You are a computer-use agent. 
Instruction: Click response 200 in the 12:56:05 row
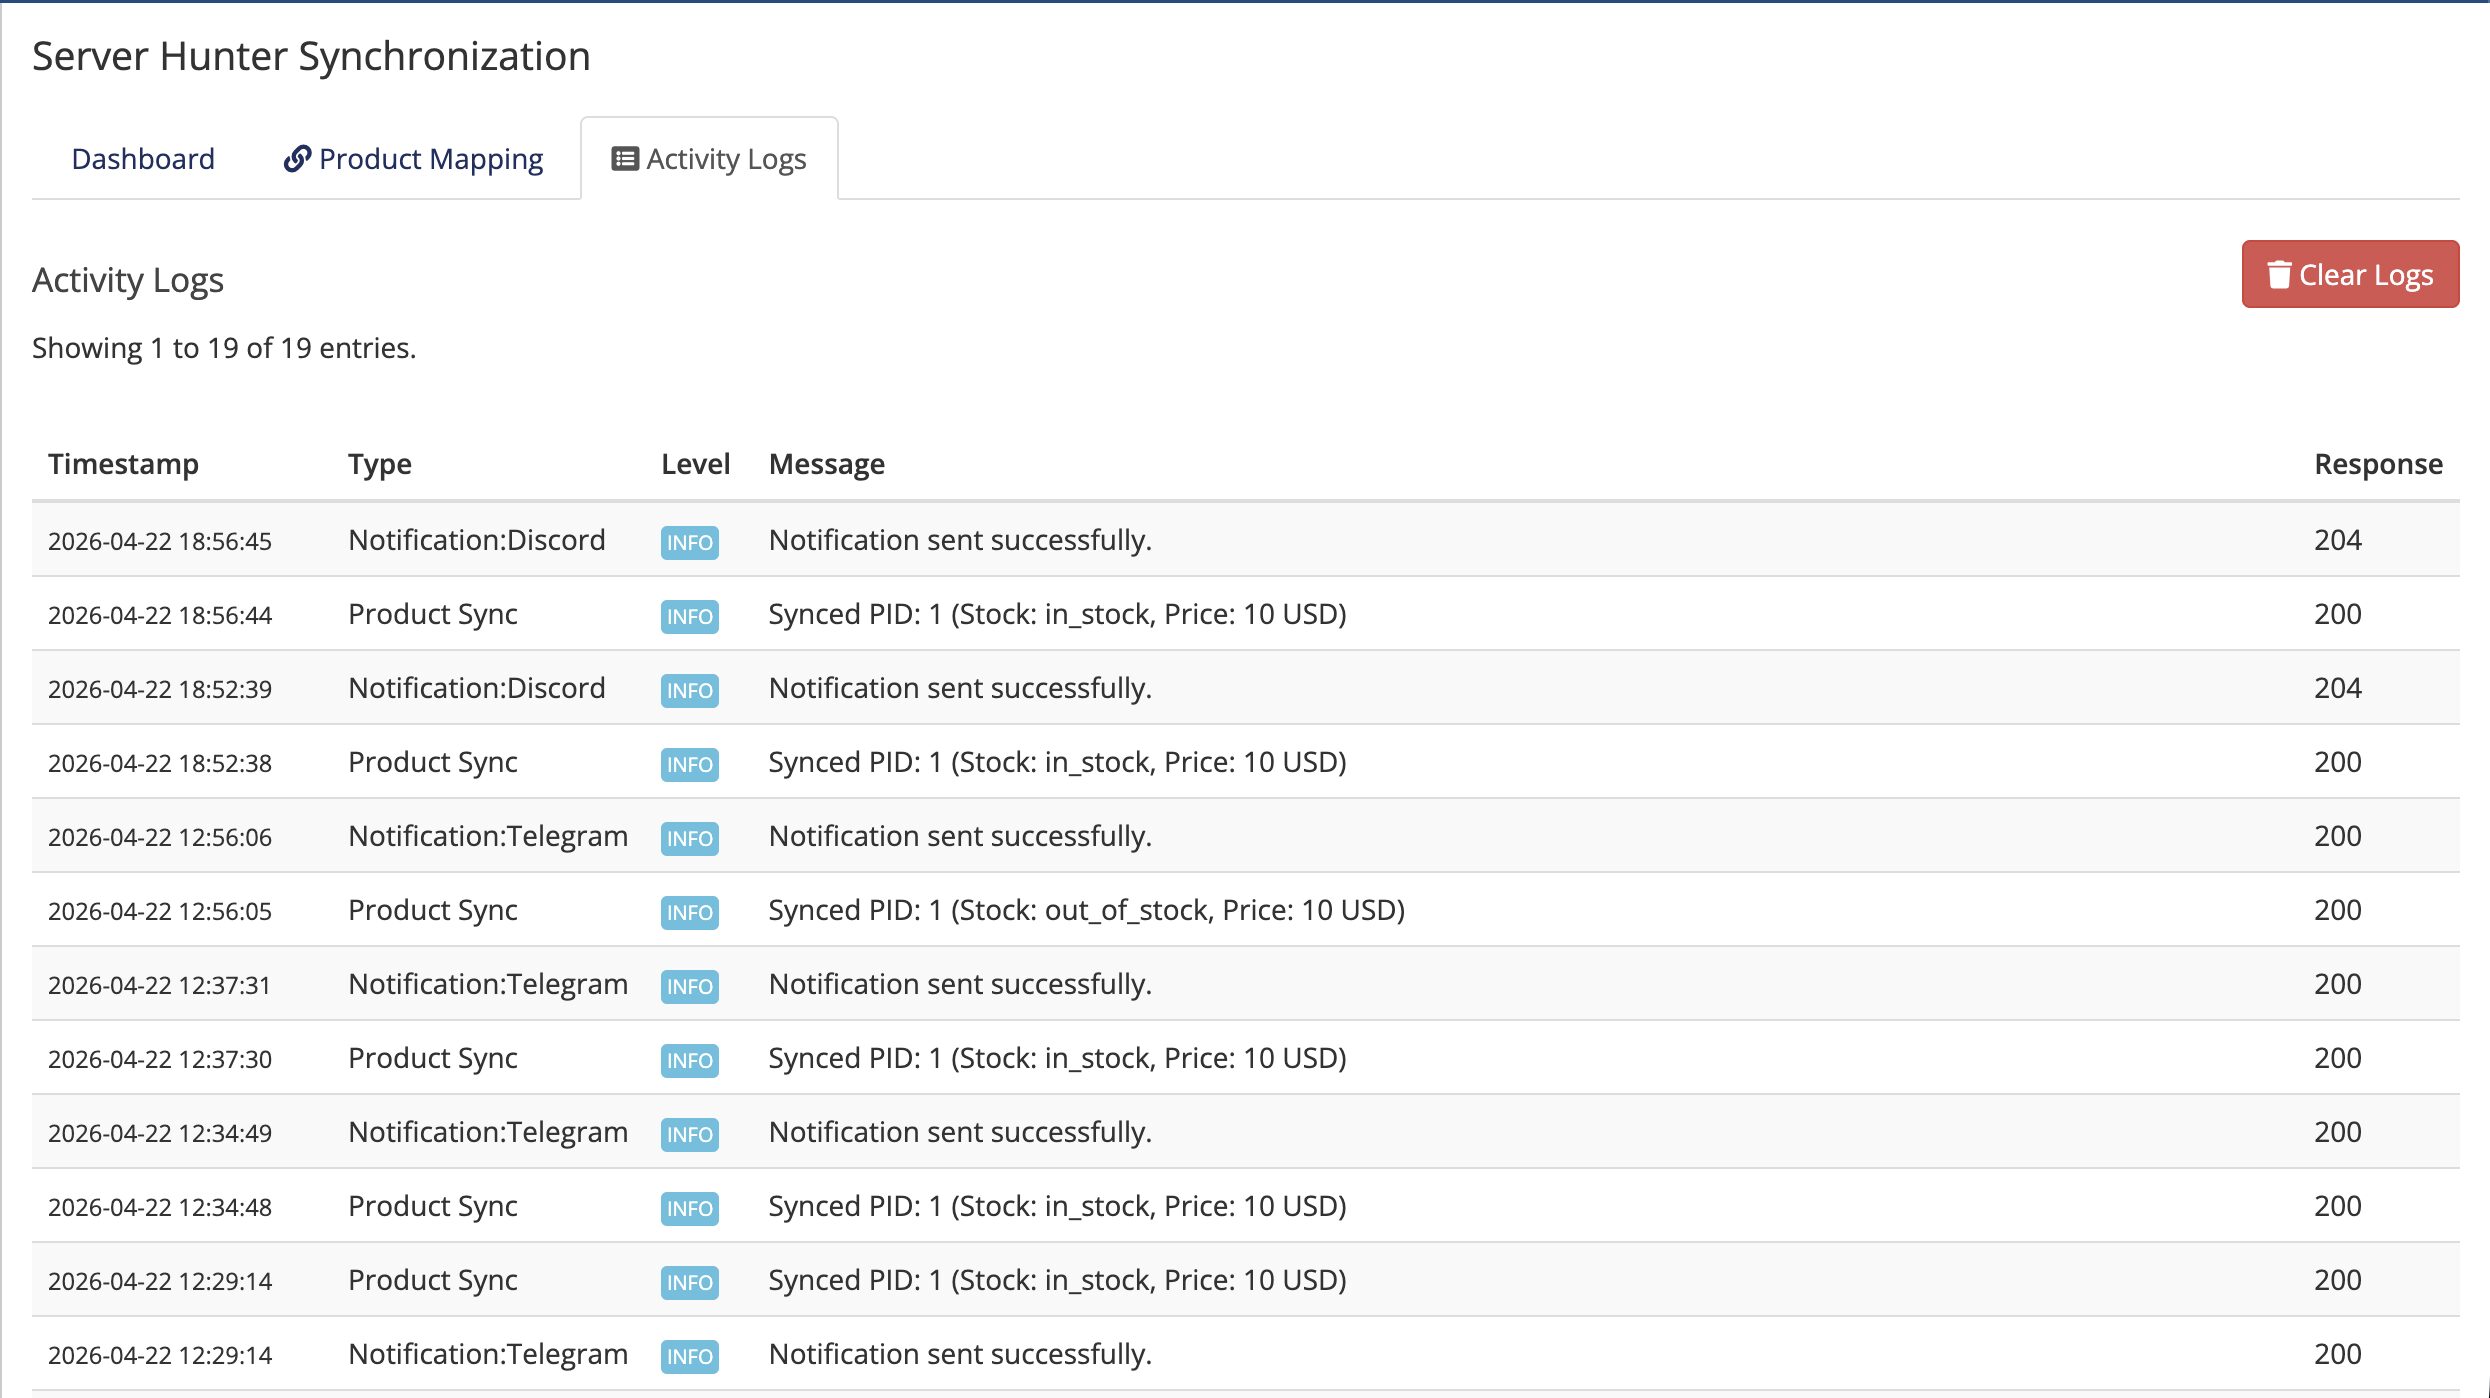click(x=2337, y=910)
